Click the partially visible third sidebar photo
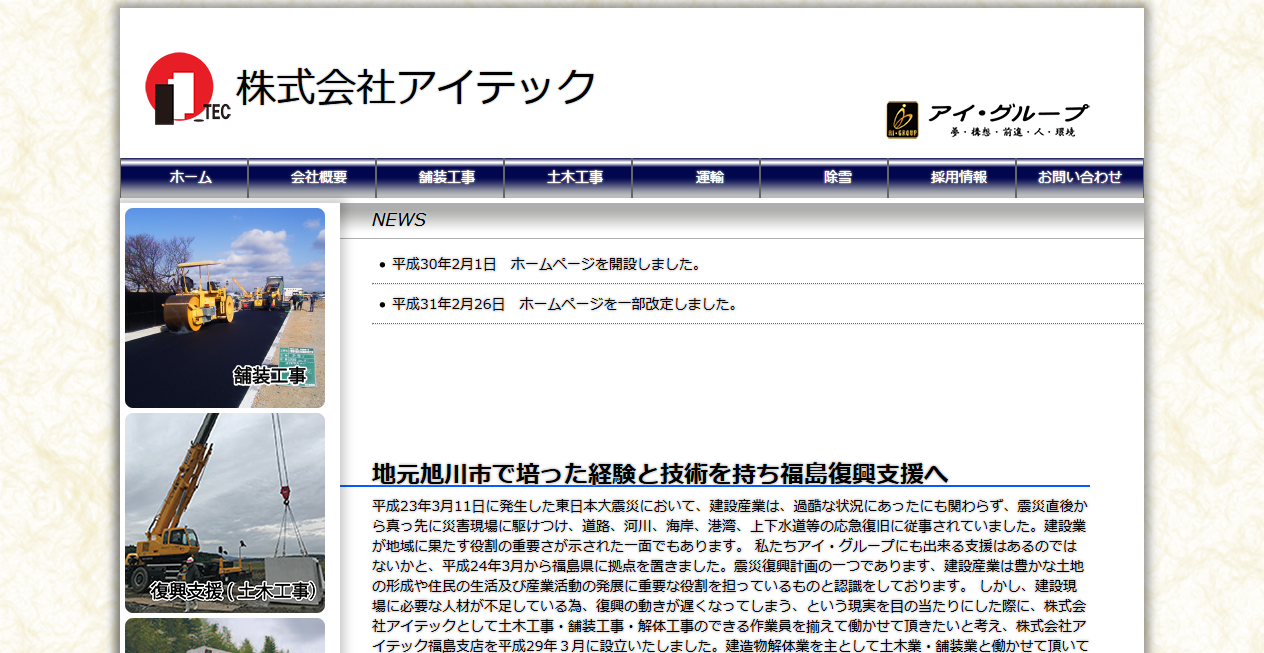The image size is (1264, 653). coord(224,638)
